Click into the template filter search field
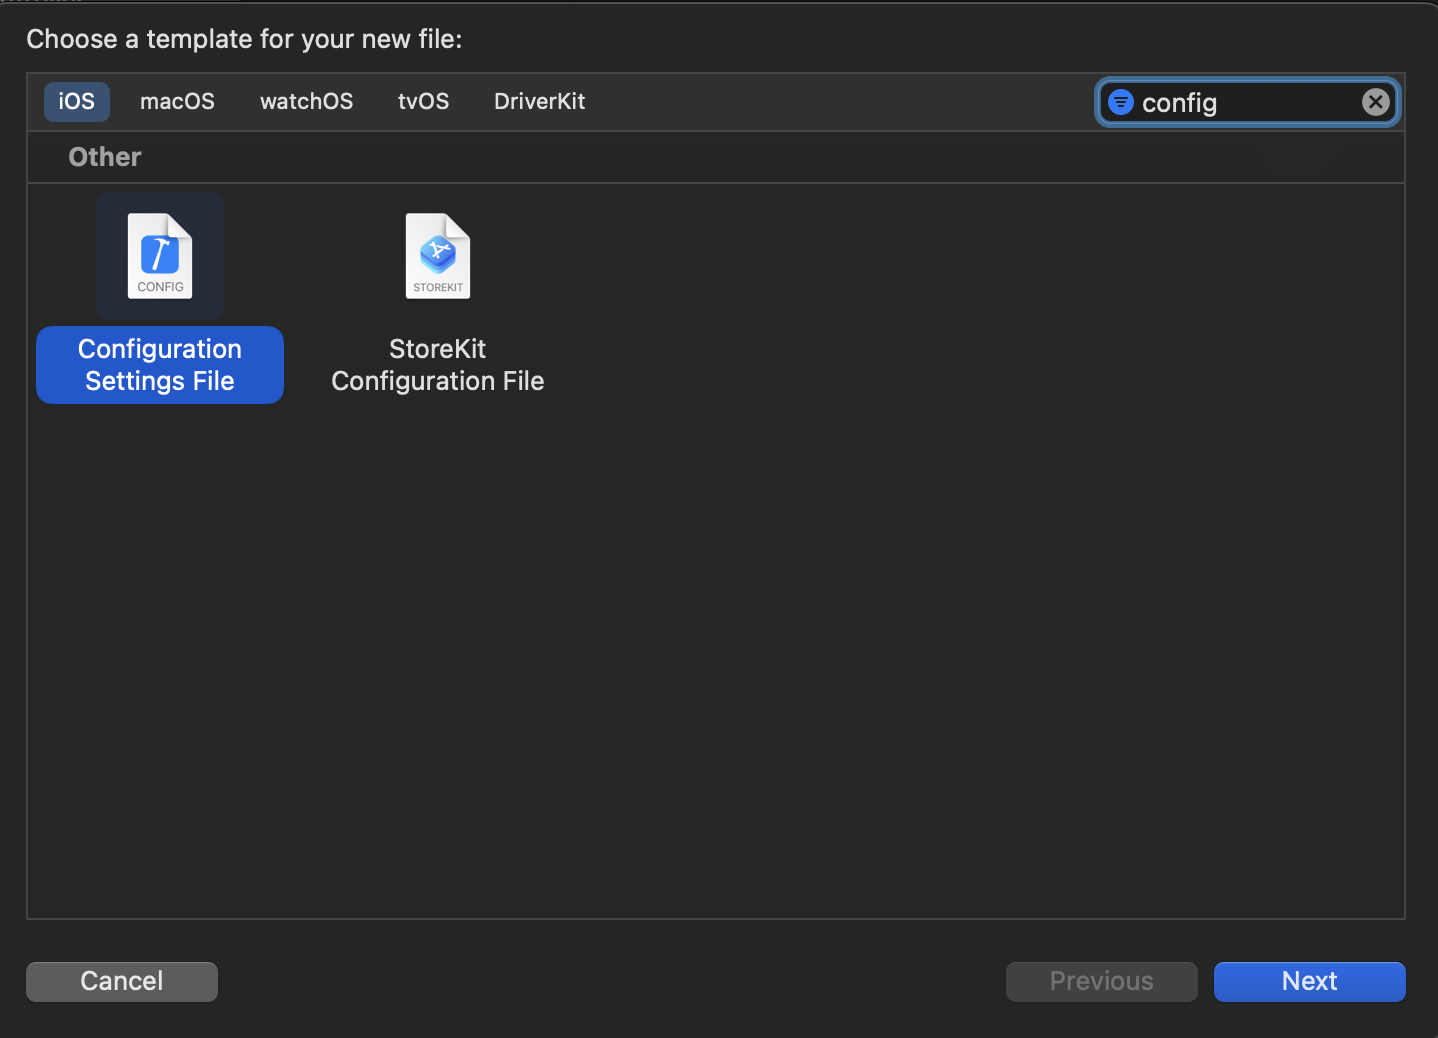Viewport: 1438px width, 1038px height. (x=1248, y=102)
